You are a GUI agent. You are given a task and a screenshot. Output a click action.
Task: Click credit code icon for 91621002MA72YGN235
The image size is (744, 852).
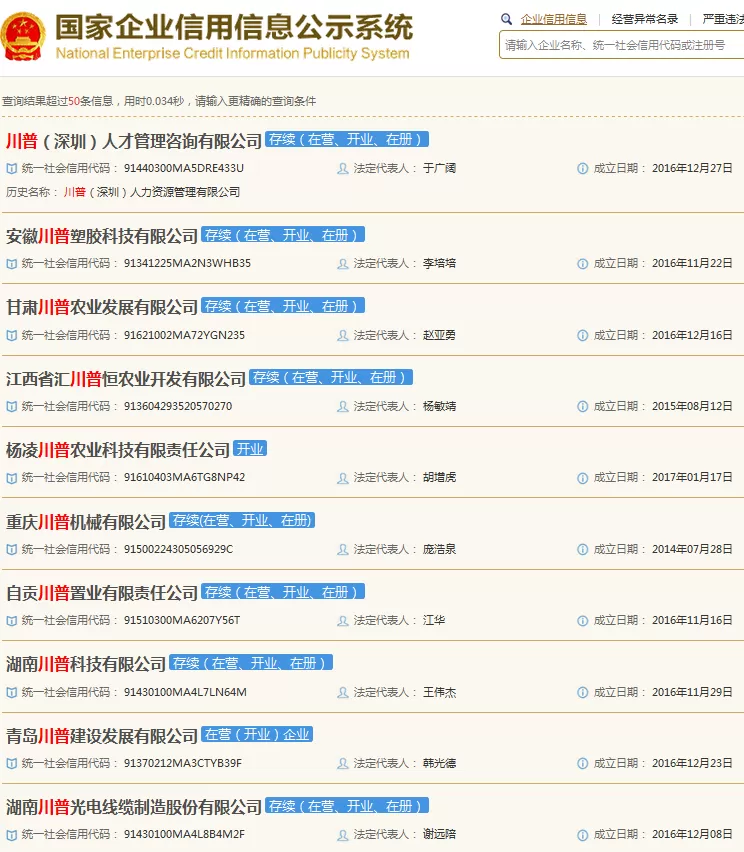click(x=11, y=336)
